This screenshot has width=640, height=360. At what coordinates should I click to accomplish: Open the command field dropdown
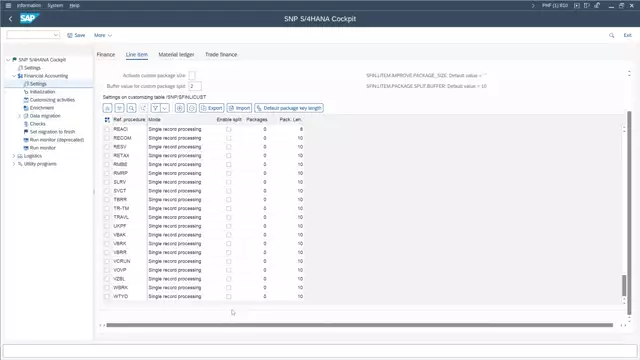[x=56, y=35]
